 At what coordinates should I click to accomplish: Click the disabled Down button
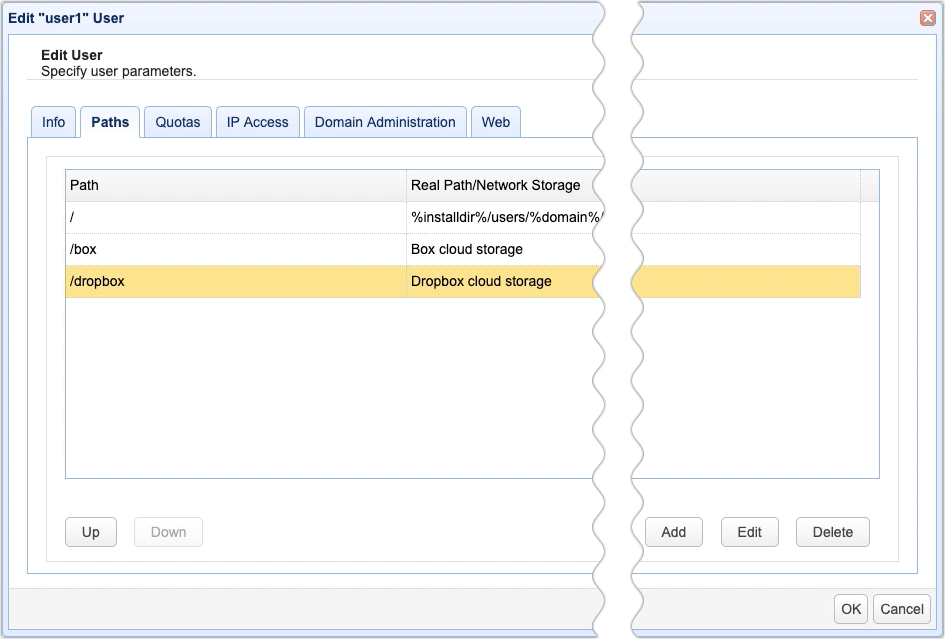[167, 532]
